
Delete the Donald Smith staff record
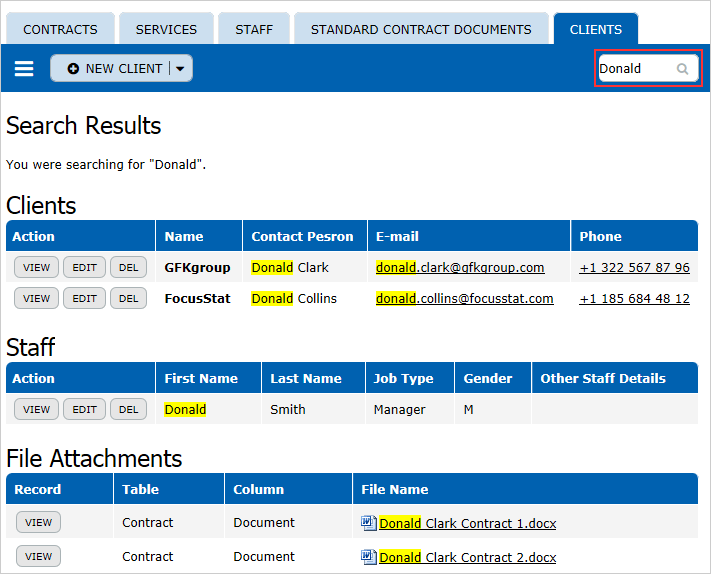click(x=128, y=409)
